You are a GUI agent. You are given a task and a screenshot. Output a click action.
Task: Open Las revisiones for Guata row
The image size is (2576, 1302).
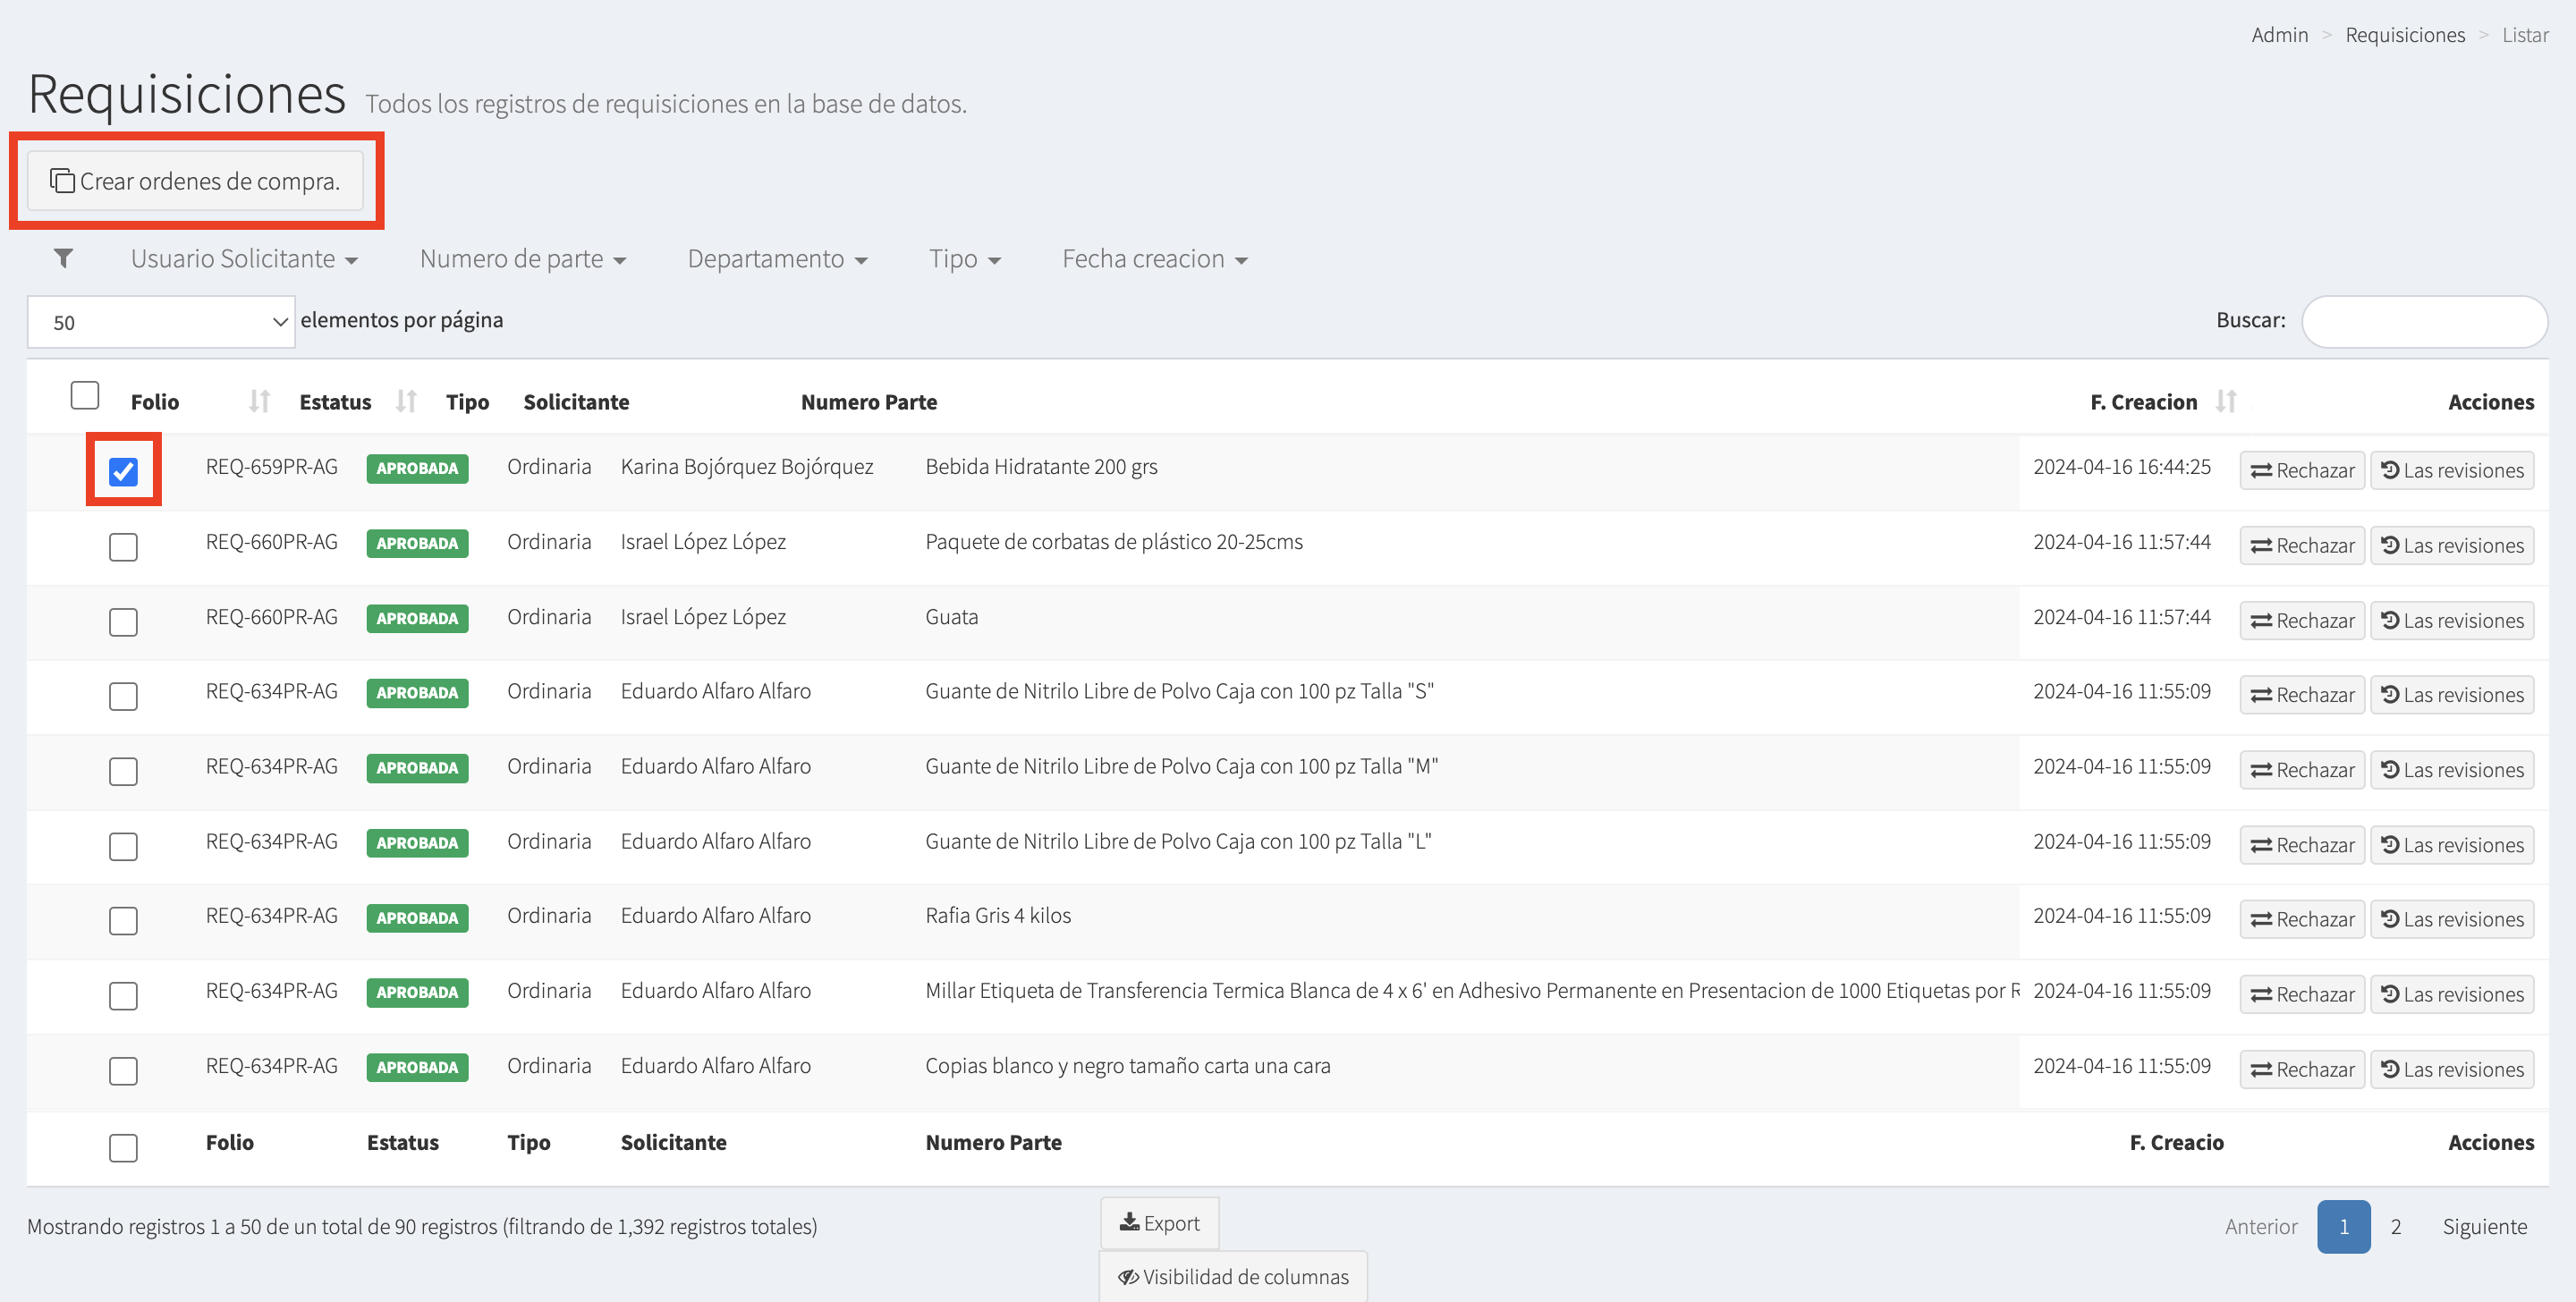(x=2451, y=620)
